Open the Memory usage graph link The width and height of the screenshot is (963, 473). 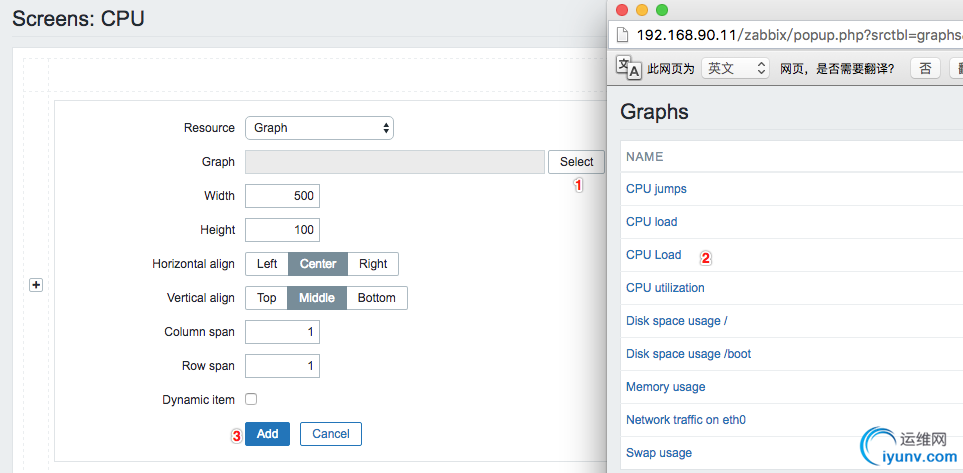coord(665,387)
